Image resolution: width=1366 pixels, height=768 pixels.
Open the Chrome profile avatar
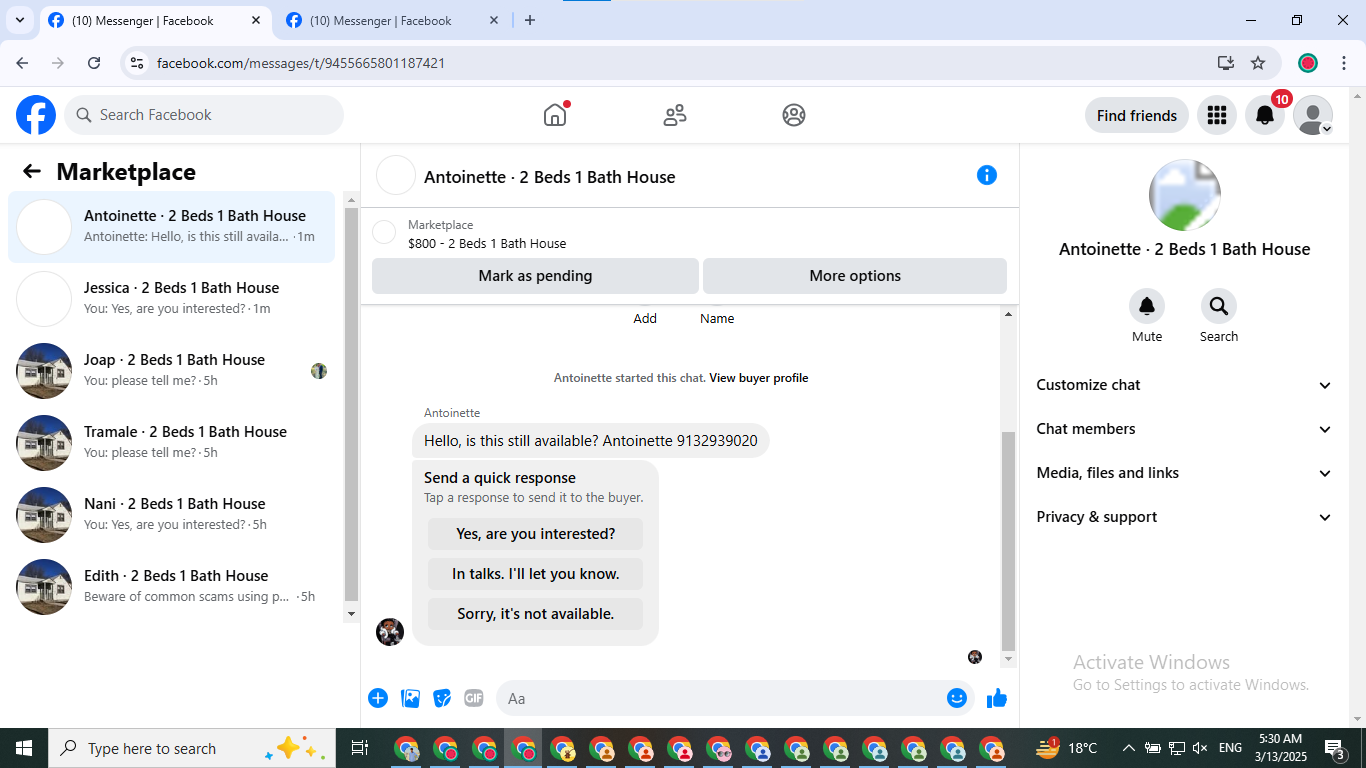click(1307, 63)
